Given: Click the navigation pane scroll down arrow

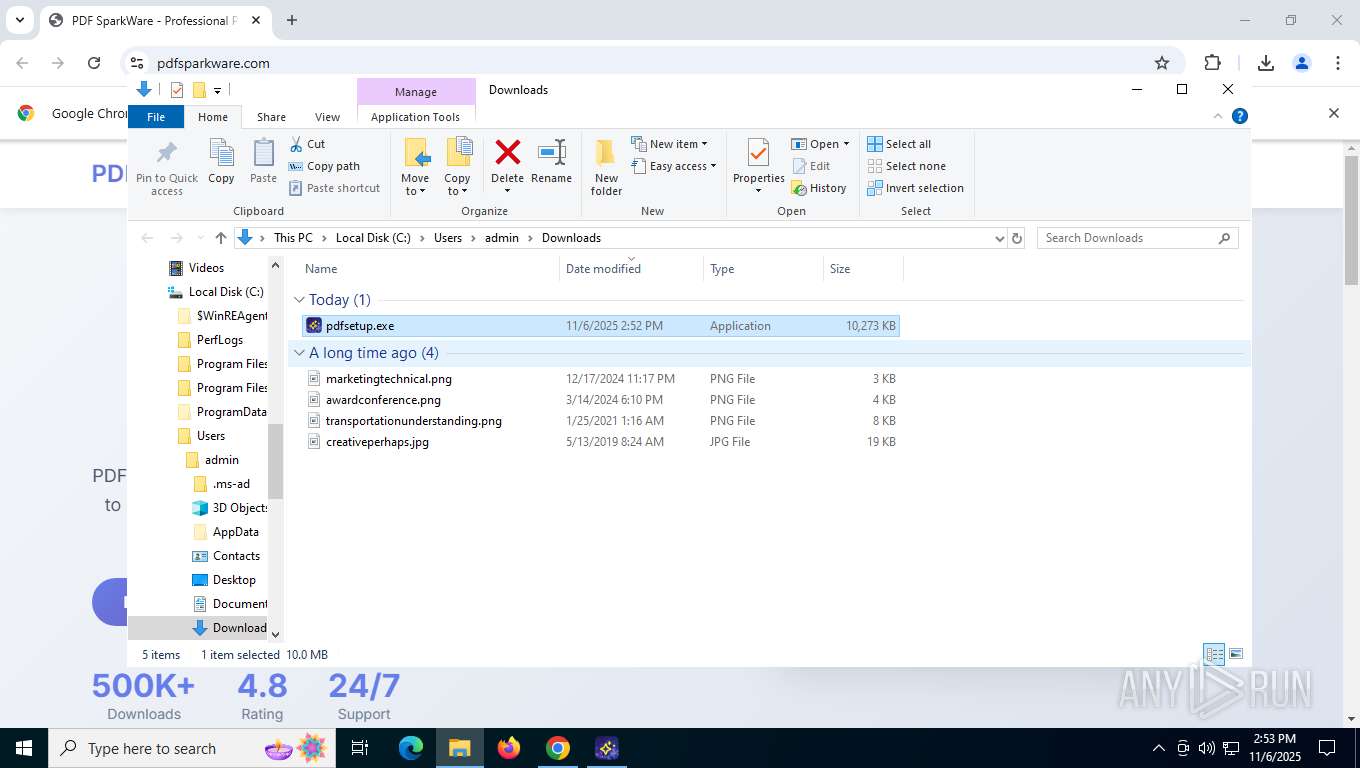Looking at the screenshot, I should (x=276, y=634).
